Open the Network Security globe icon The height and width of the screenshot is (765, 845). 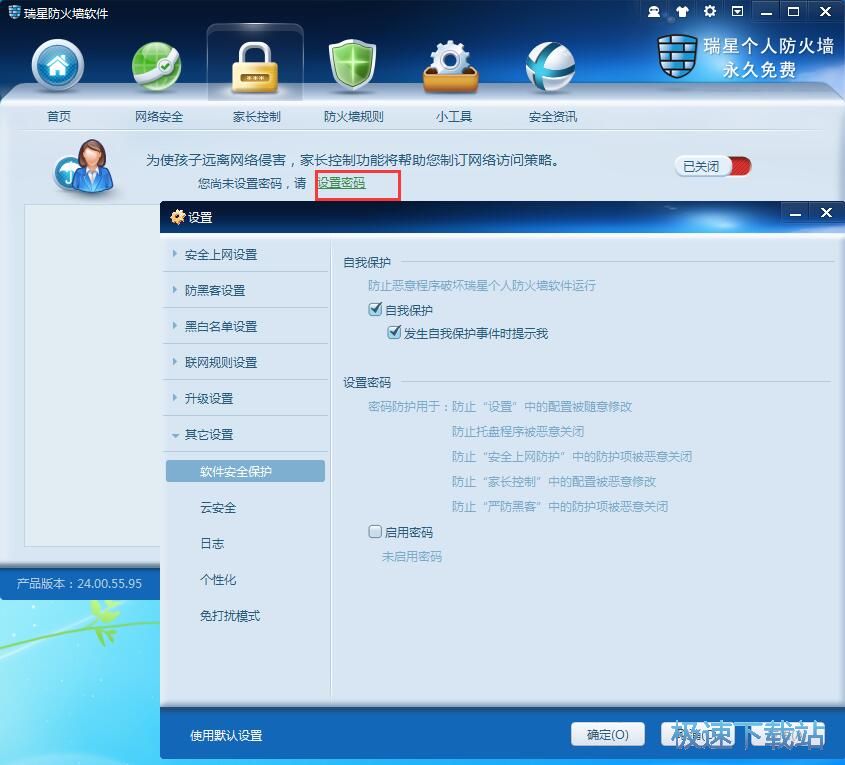click(157, 66)
